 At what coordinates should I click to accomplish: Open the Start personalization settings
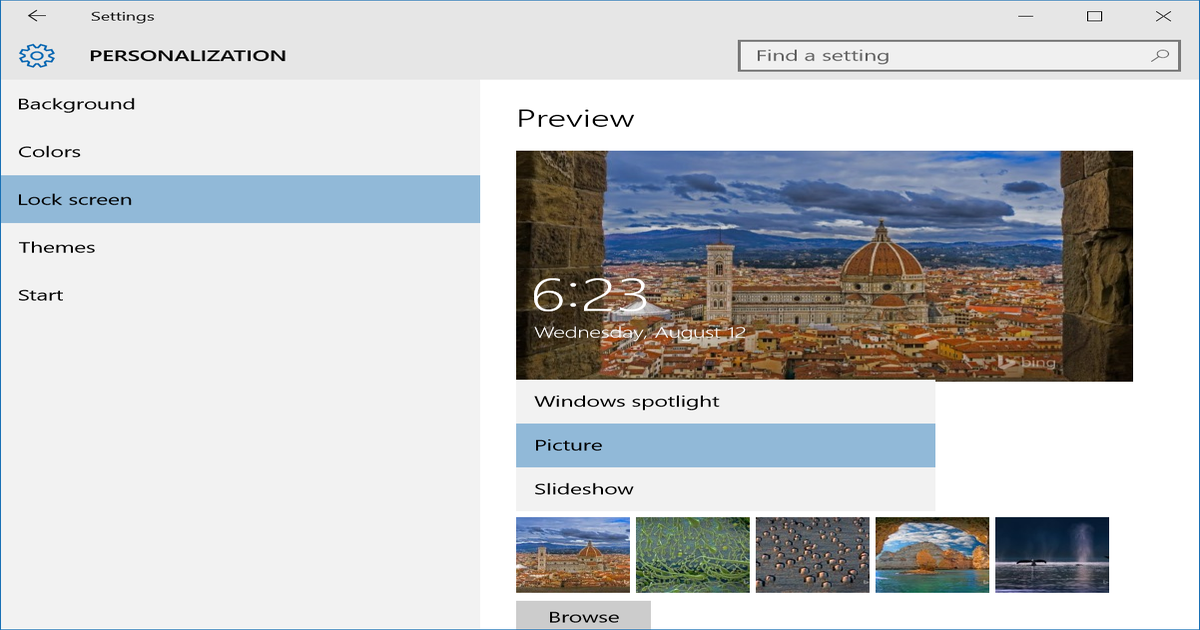pos(41,295)
